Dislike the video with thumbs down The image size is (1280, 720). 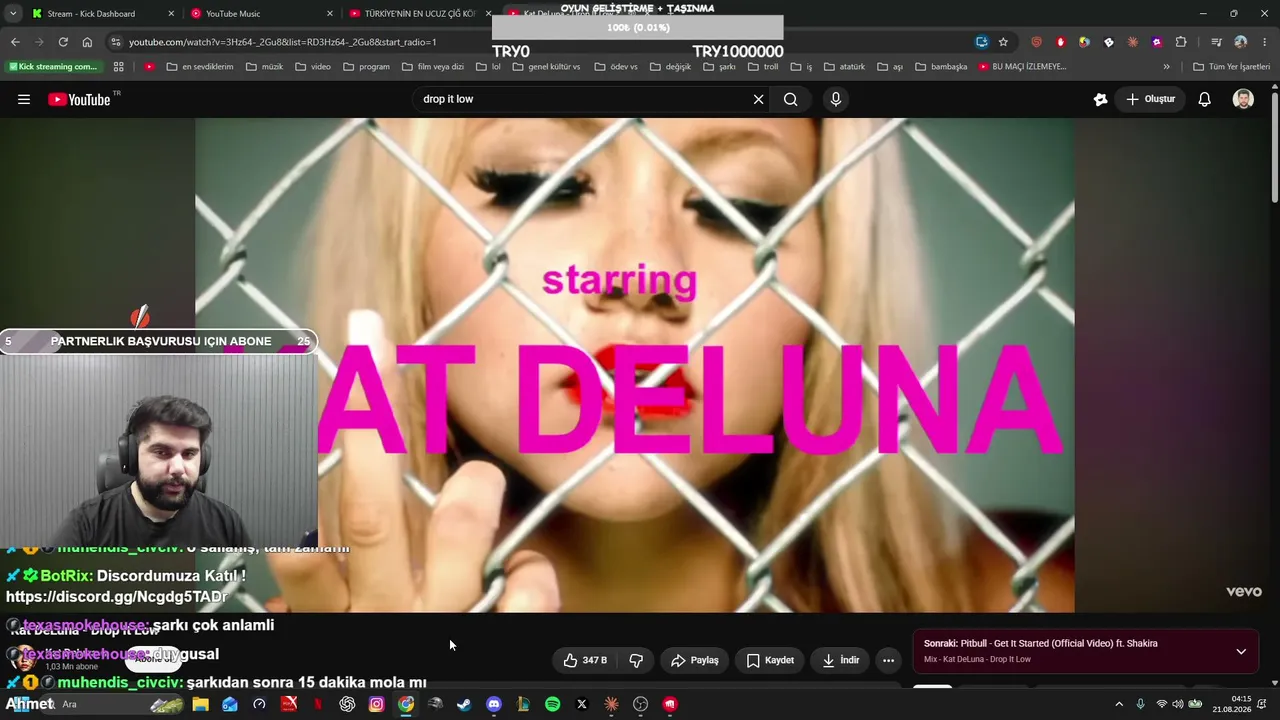pos(636,660)
